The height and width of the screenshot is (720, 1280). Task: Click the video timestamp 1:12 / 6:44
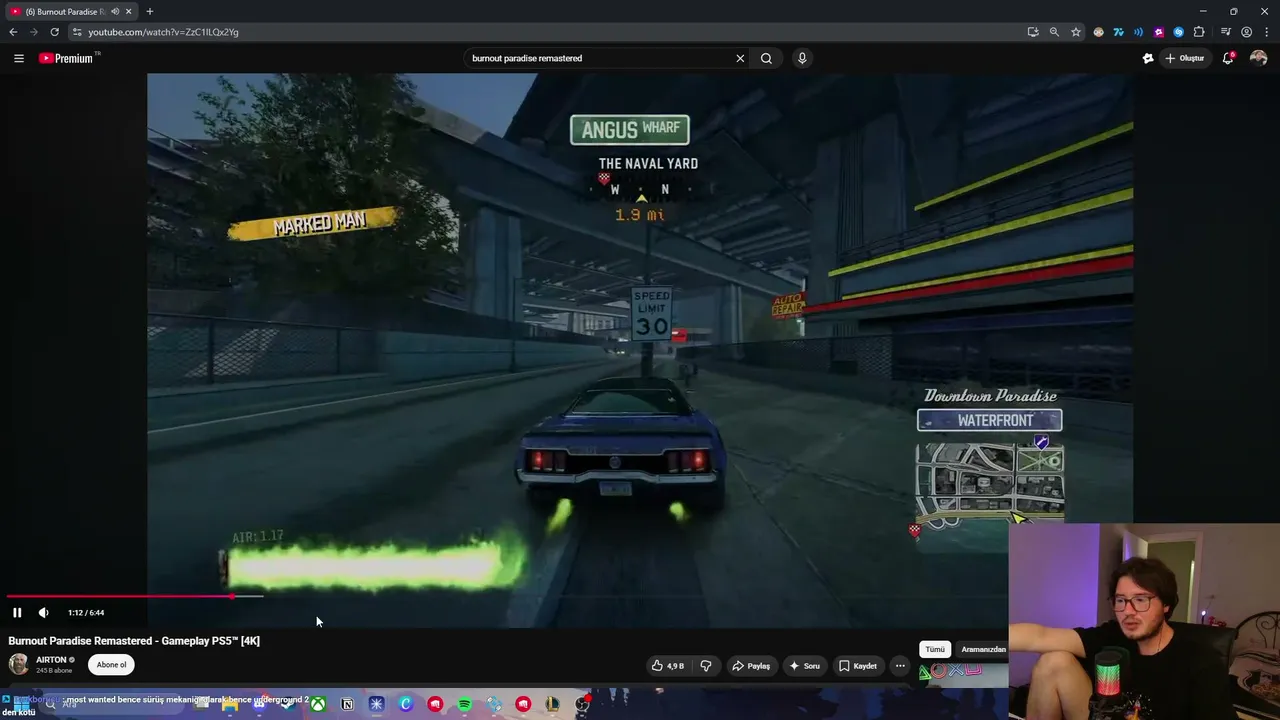coord(86,613)
